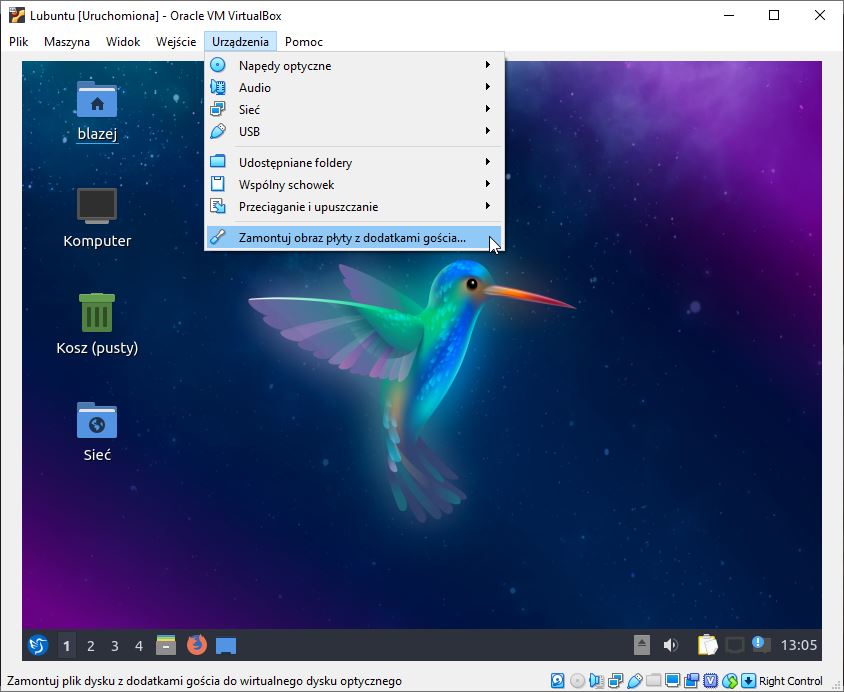844x692 pixels.
Task: Click the shared folders status bar icon
Action: pyautogui.click(x=653, y=681)
